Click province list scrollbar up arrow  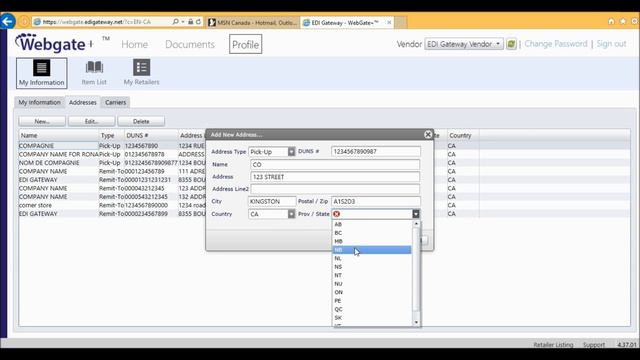tap(416, 224)
